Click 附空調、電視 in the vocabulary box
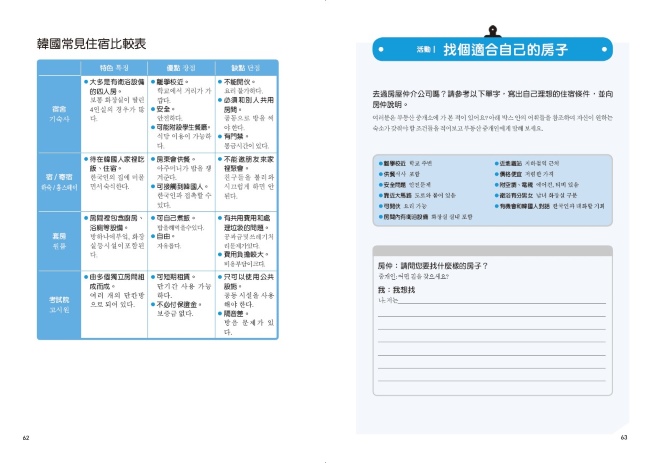 [514, 185]
